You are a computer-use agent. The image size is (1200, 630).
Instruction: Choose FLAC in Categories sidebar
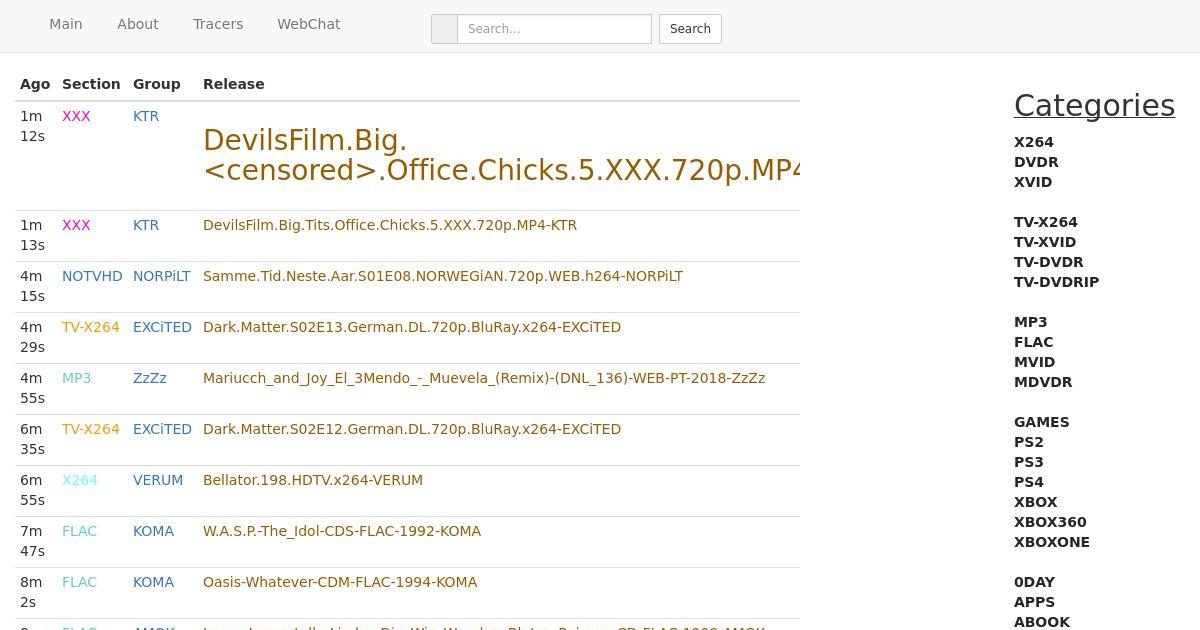pos(1034,342)
